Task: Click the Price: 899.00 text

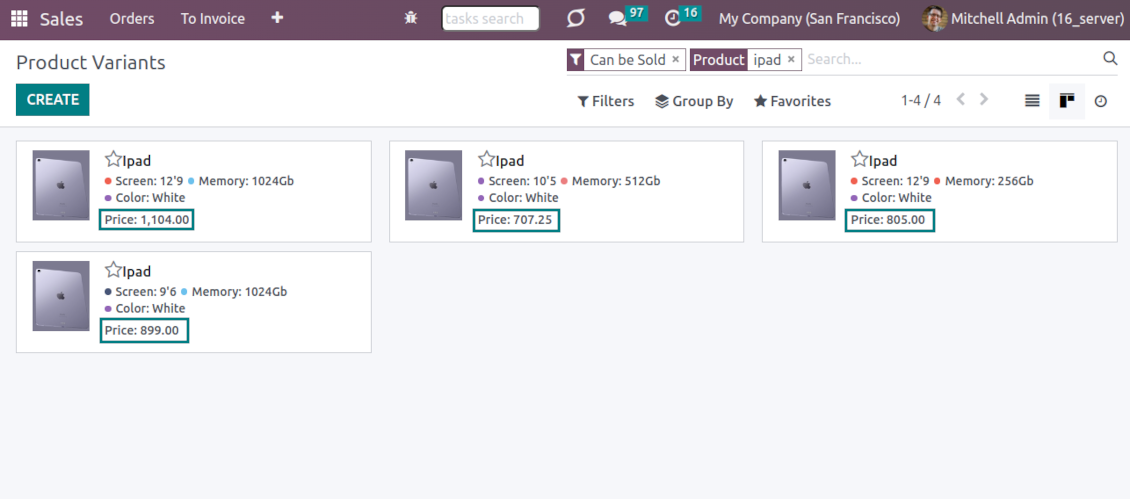Action: click(142, 331)
